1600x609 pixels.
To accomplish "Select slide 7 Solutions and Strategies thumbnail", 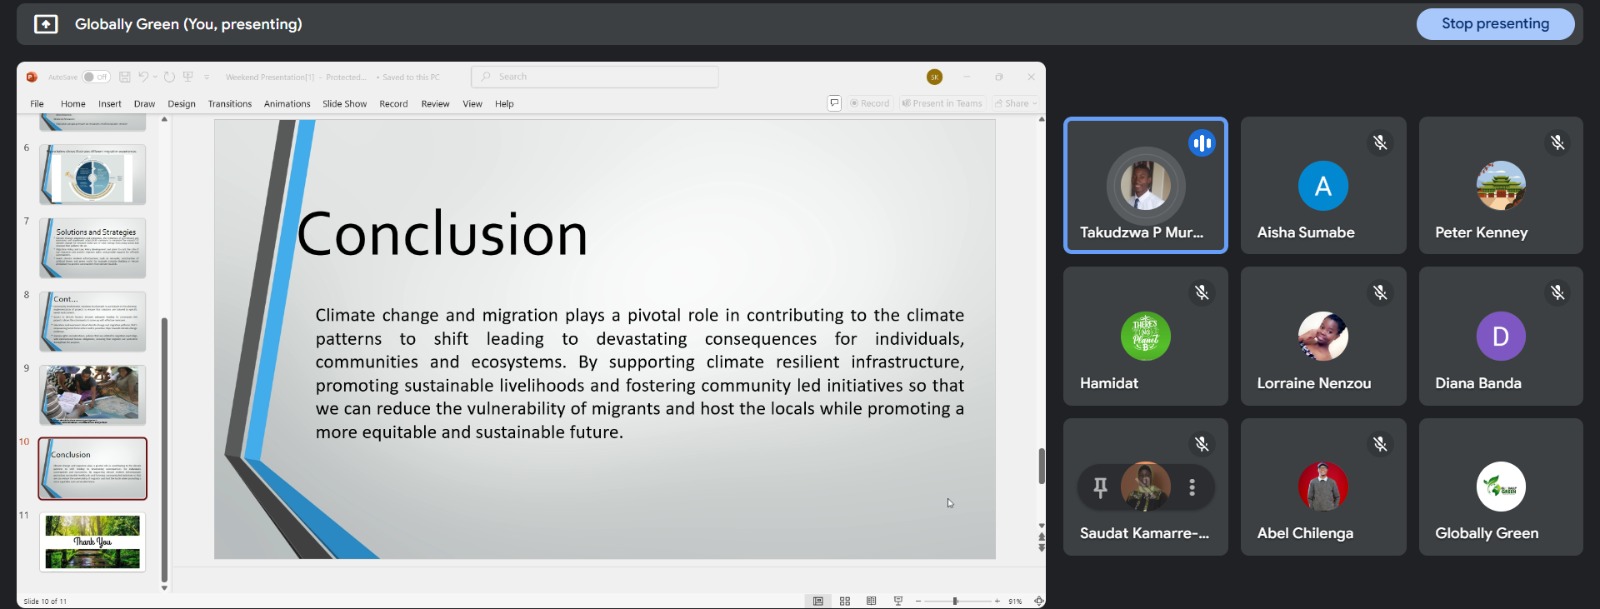I will (93, 248).
